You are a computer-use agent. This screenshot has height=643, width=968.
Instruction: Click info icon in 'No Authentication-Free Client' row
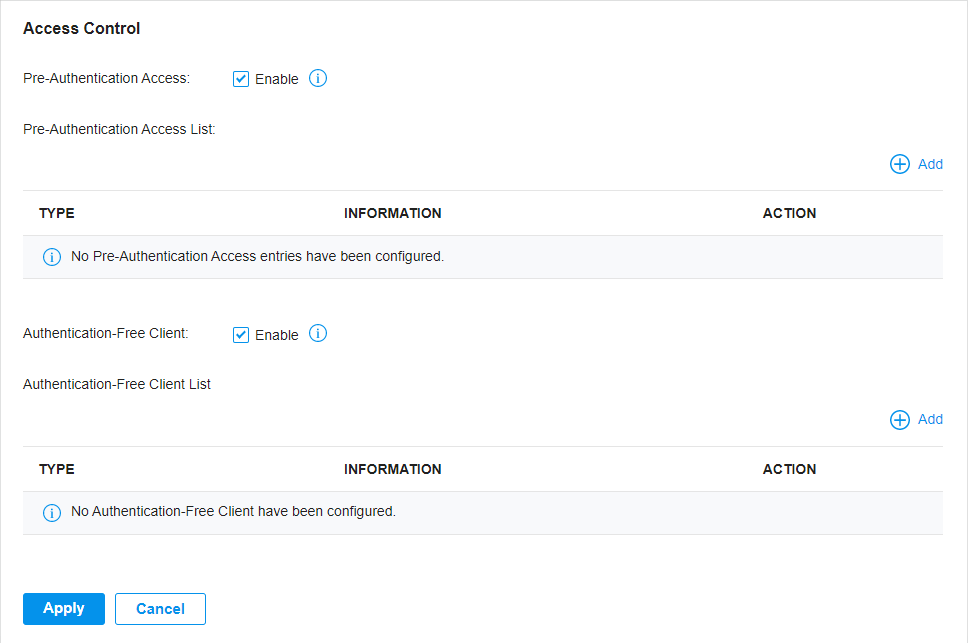(52, 512)
